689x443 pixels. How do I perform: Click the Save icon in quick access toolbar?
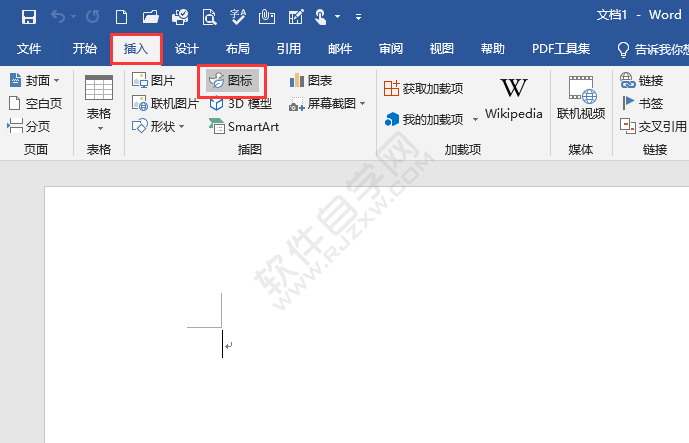[29, 17]
